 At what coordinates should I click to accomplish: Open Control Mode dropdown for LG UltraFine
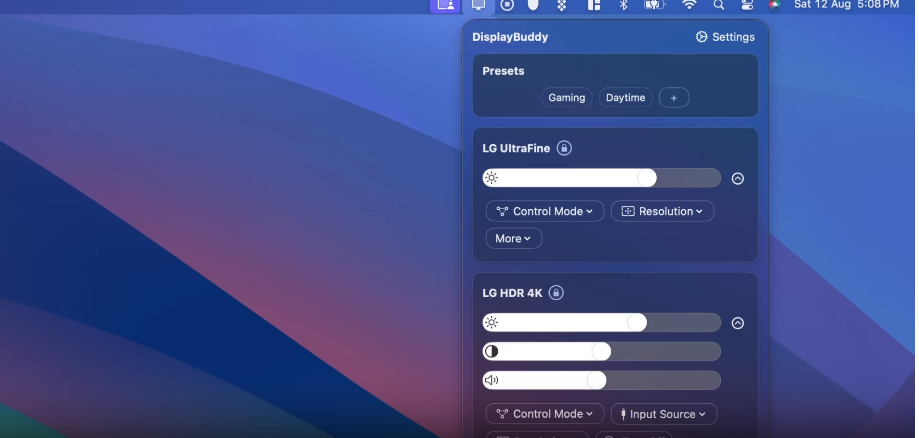544,211
